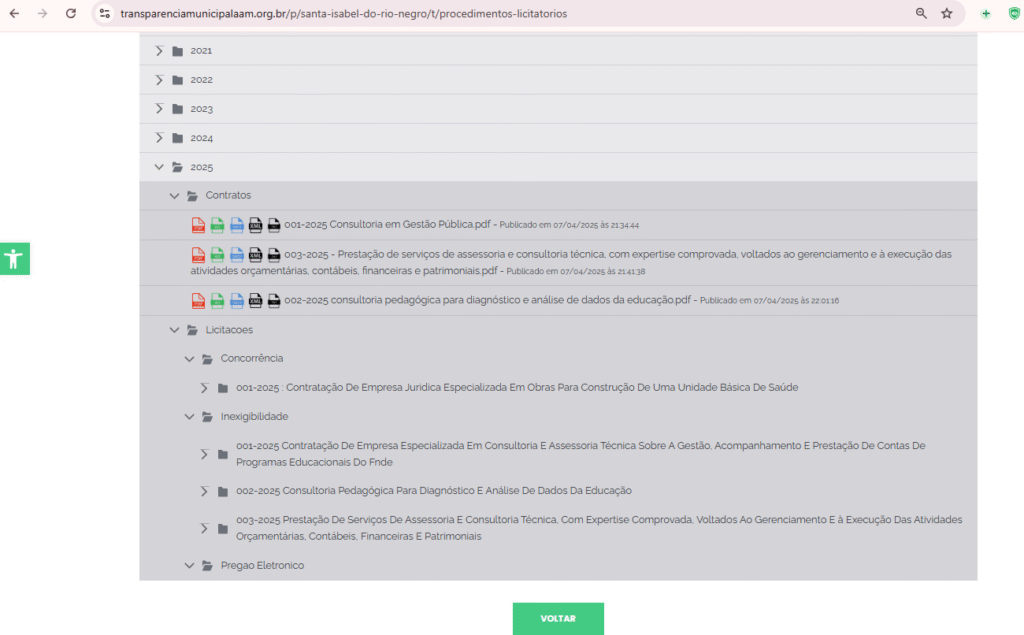The image size is (1024, 635).
Task: Expand Concorrência 001-2025 Unidade Básica de Saúde
Action: [x=205, y=388]
